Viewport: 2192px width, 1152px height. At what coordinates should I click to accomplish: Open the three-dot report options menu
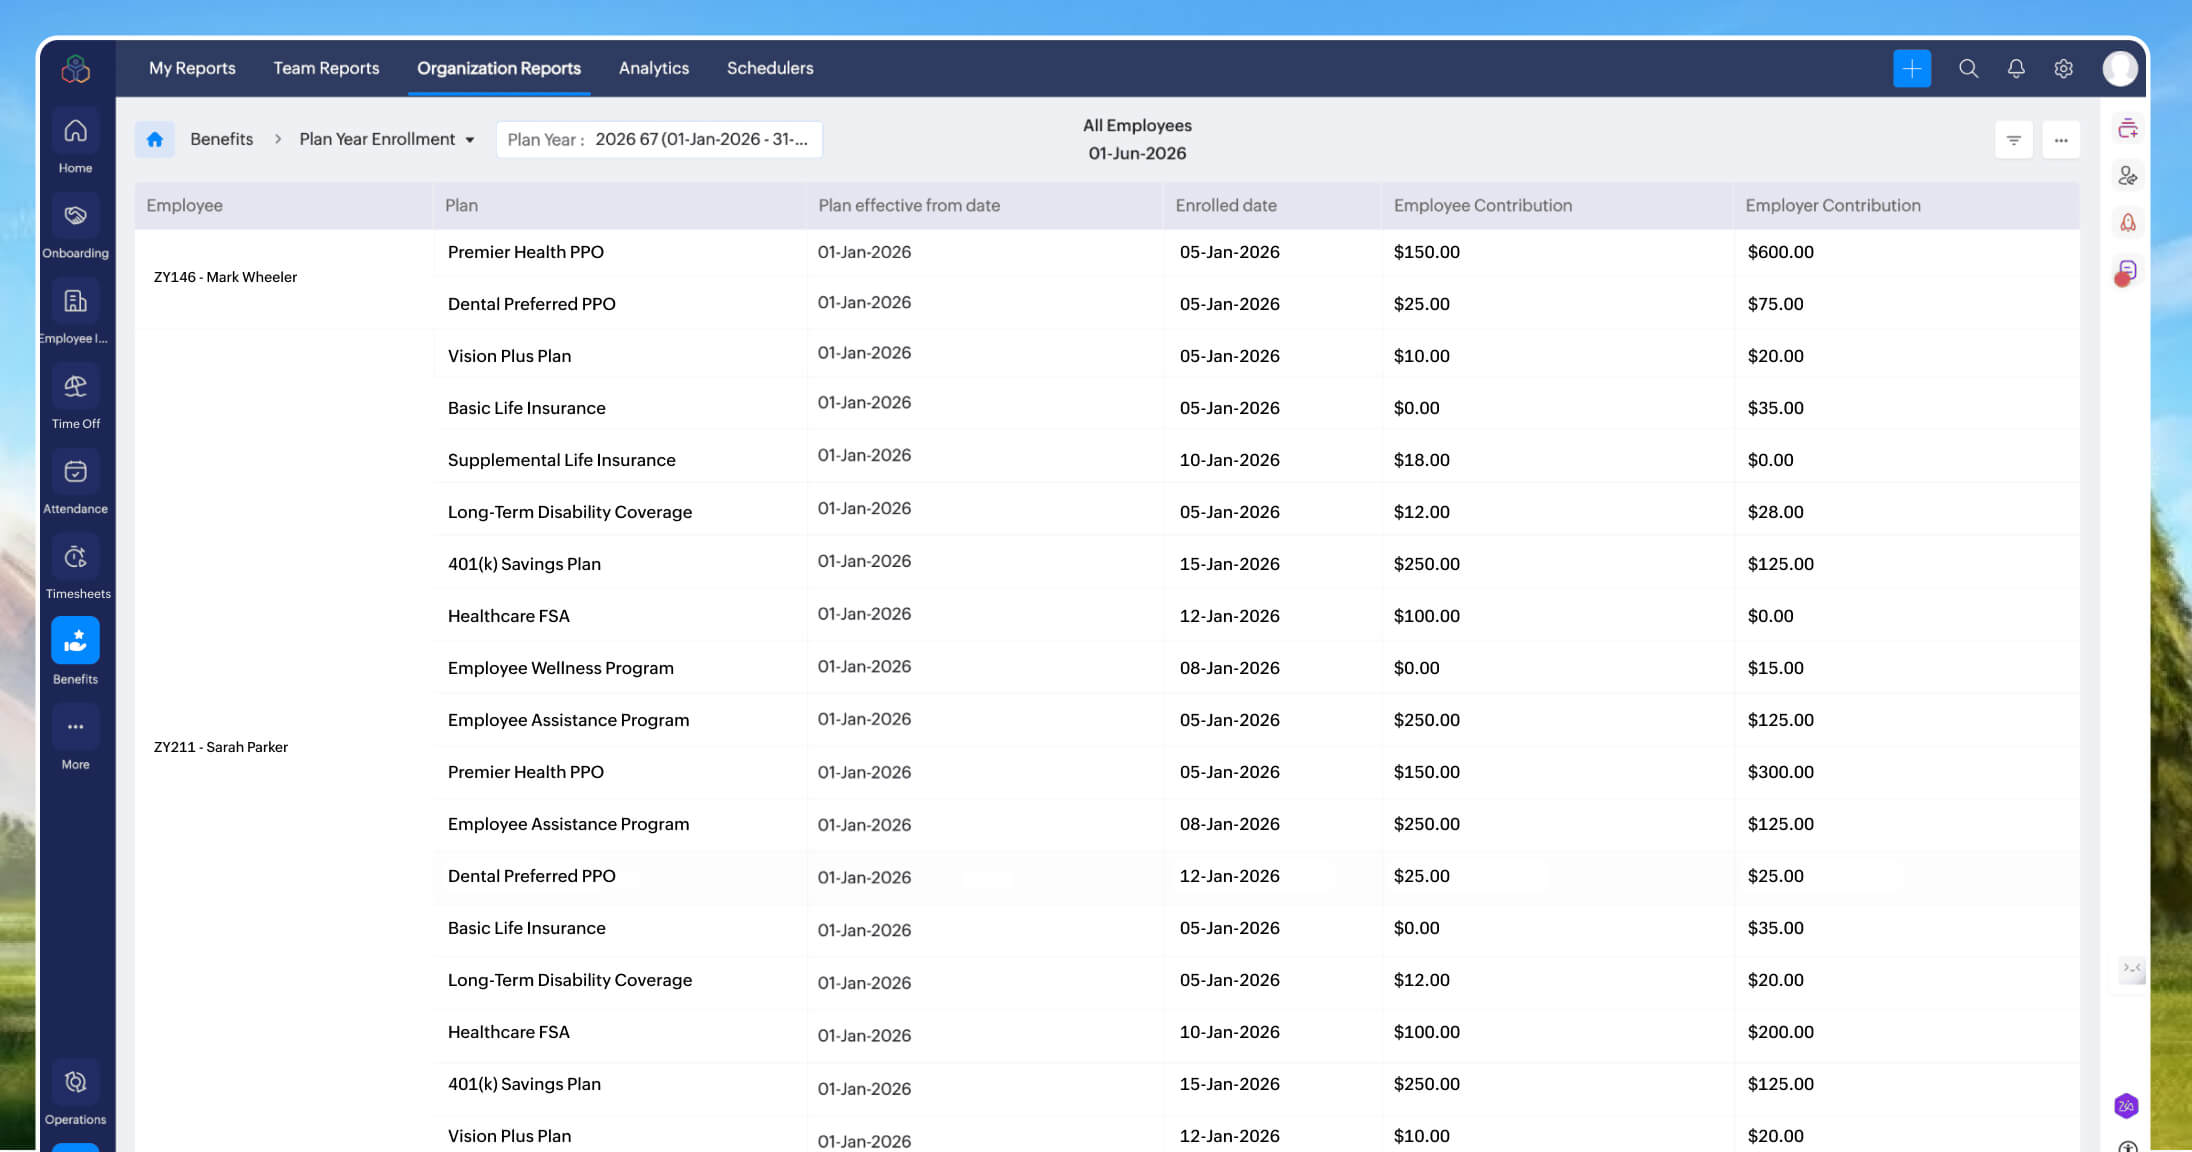[x=2061, y=140]
